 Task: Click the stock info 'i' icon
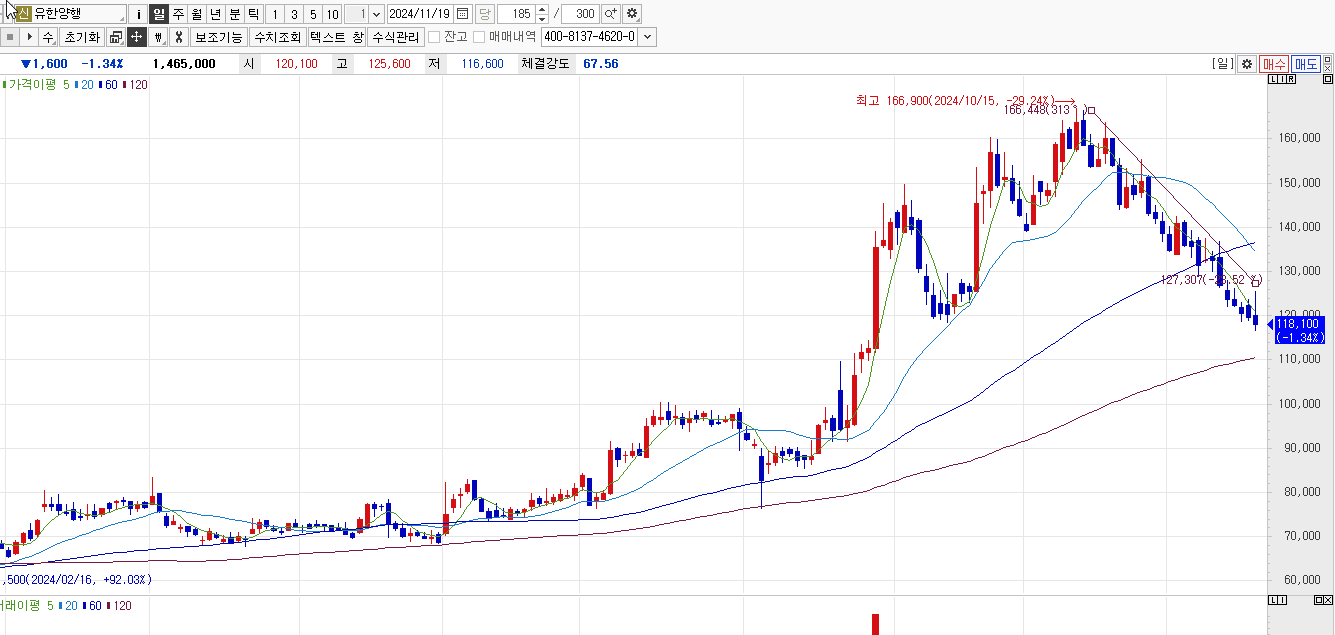[x=139, y=14]
